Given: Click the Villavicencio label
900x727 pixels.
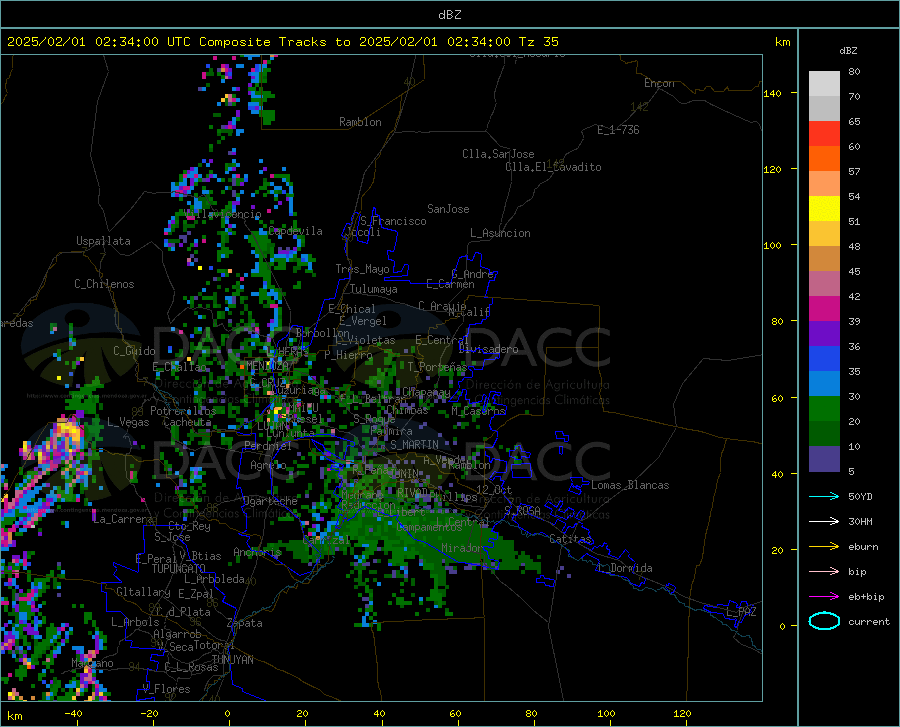Looking at the screenshot, I should click(224, 214).
